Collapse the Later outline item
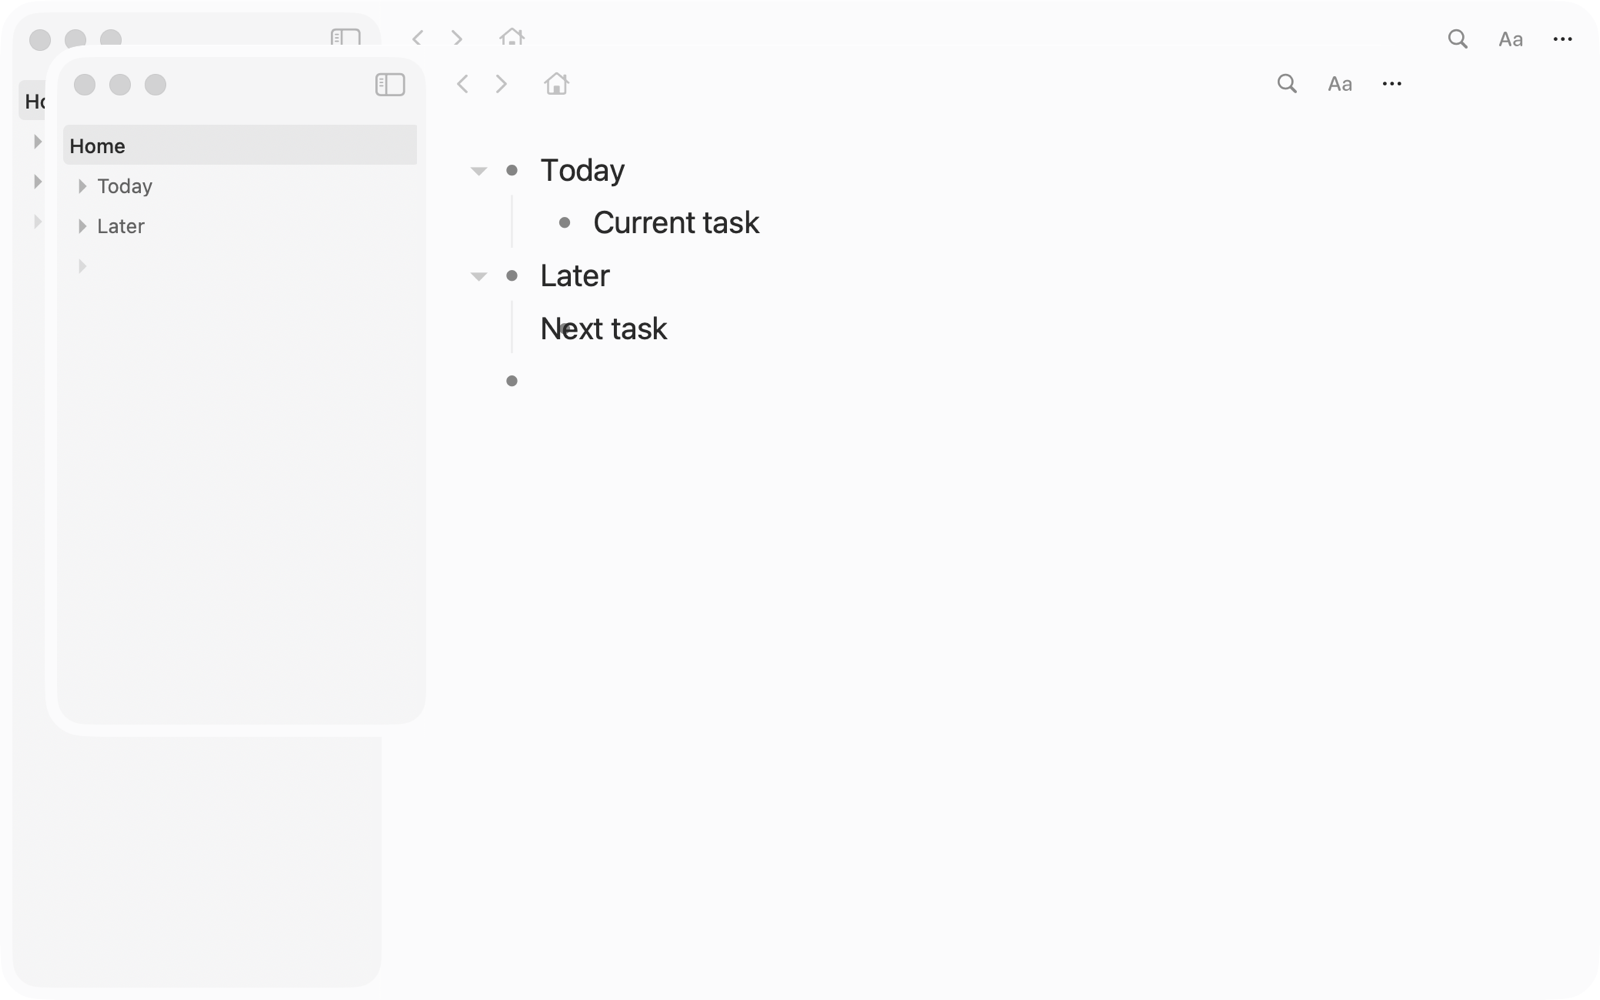Screen dimensions: 1600x1000 pyautogui.click(x=479, y=276)
